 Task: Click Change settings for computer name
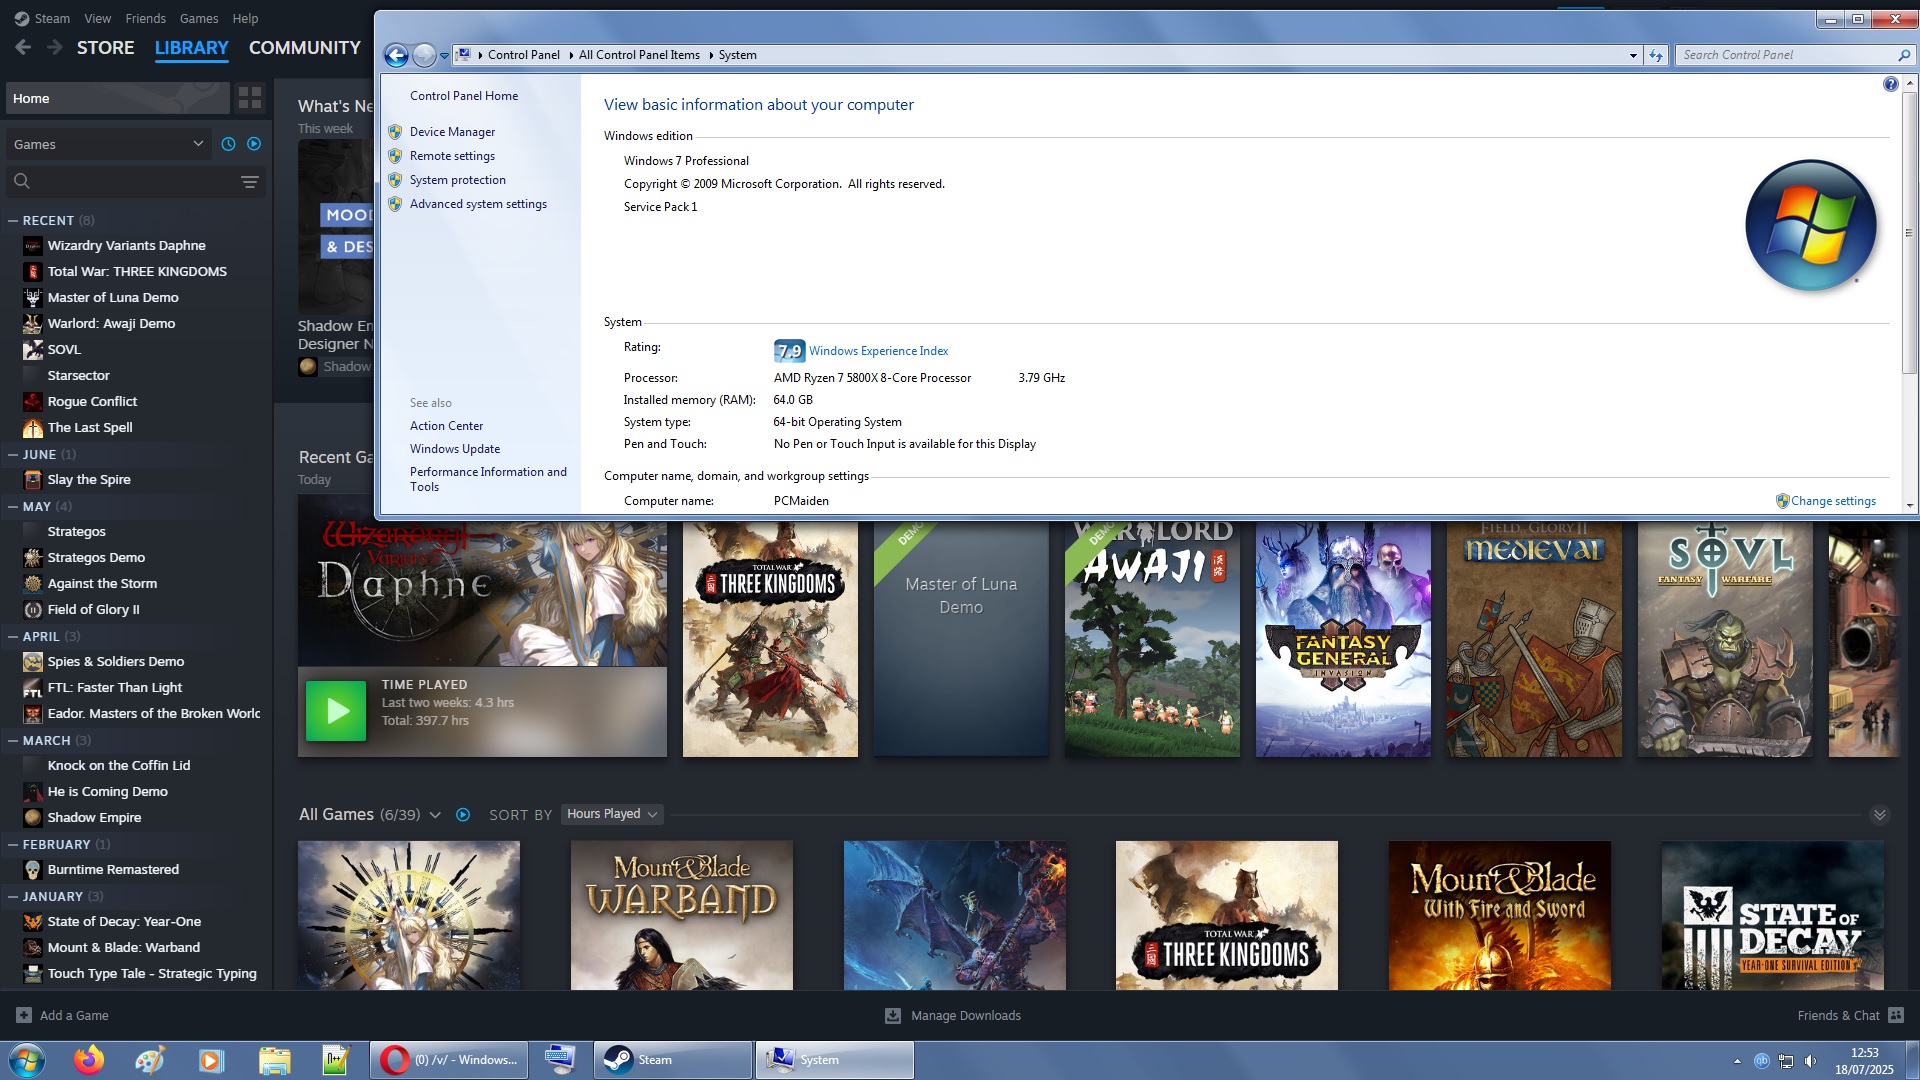point(1832,501)
